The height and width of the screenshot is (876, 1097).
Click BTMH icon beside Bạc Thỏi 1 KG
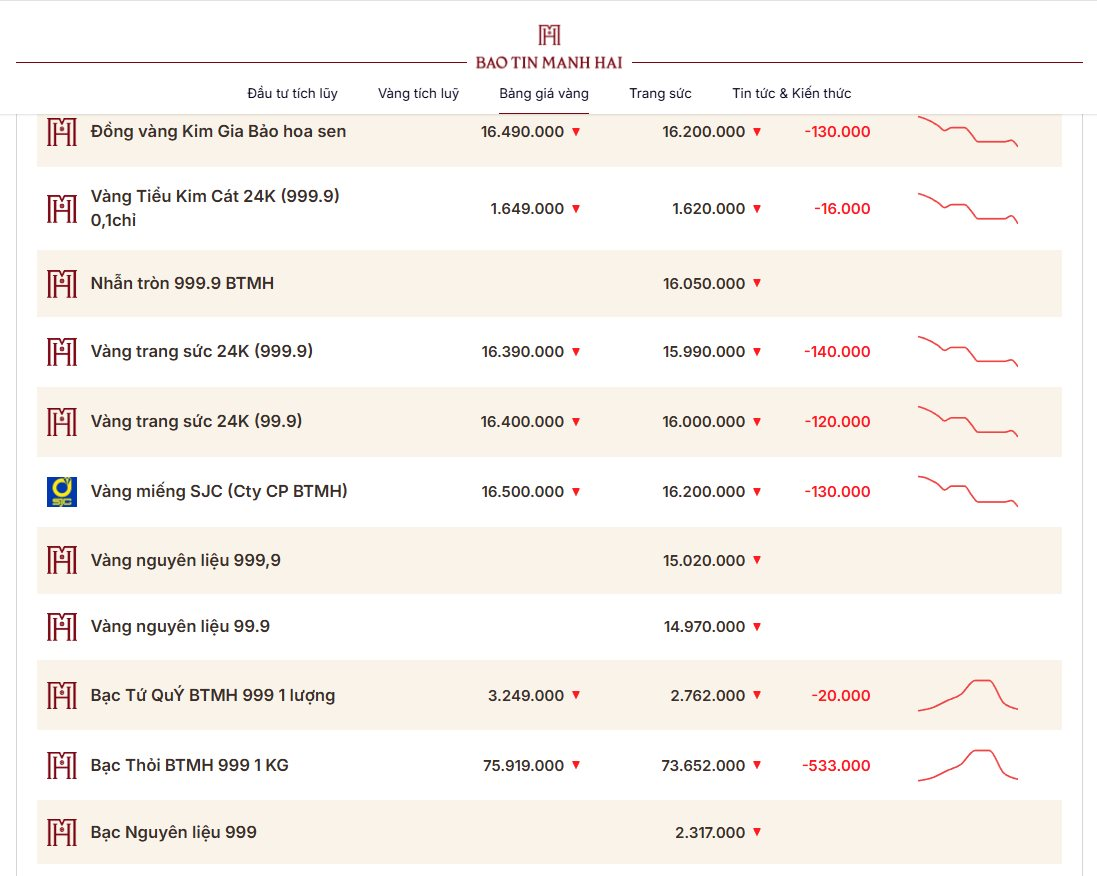tap(62, 765)
